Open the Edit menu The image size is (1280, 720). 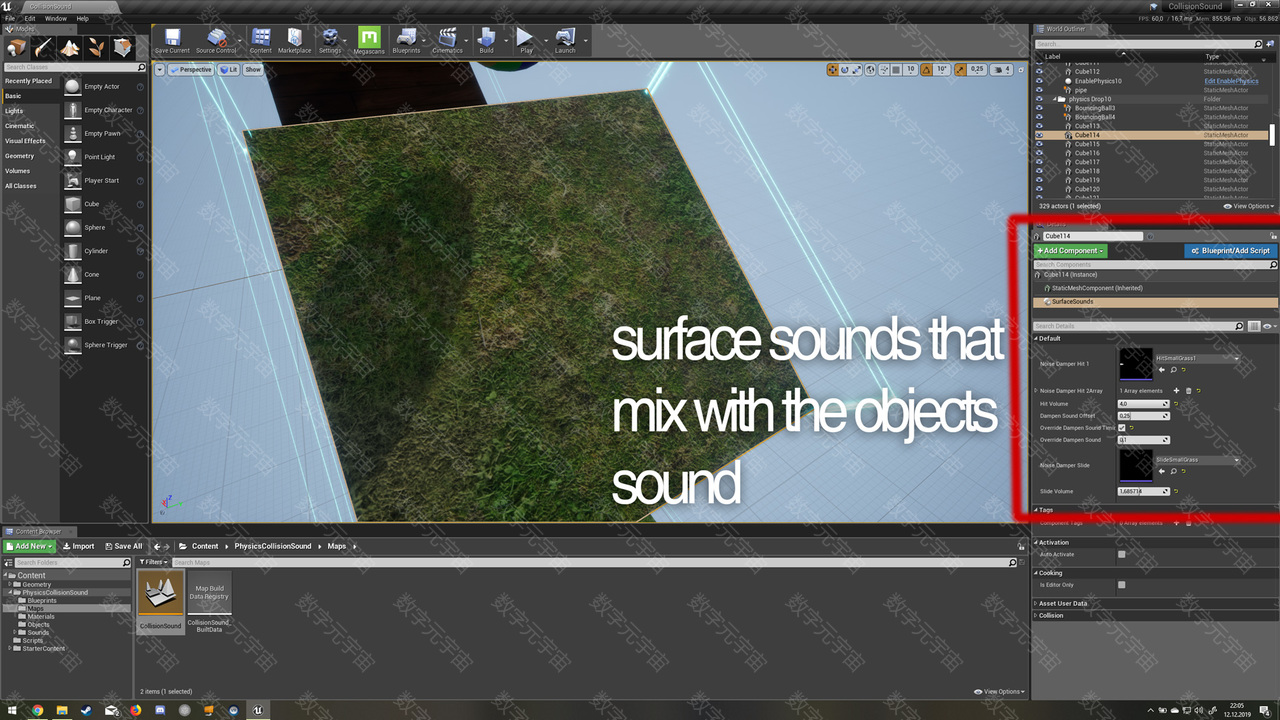[x=30, y=18]
